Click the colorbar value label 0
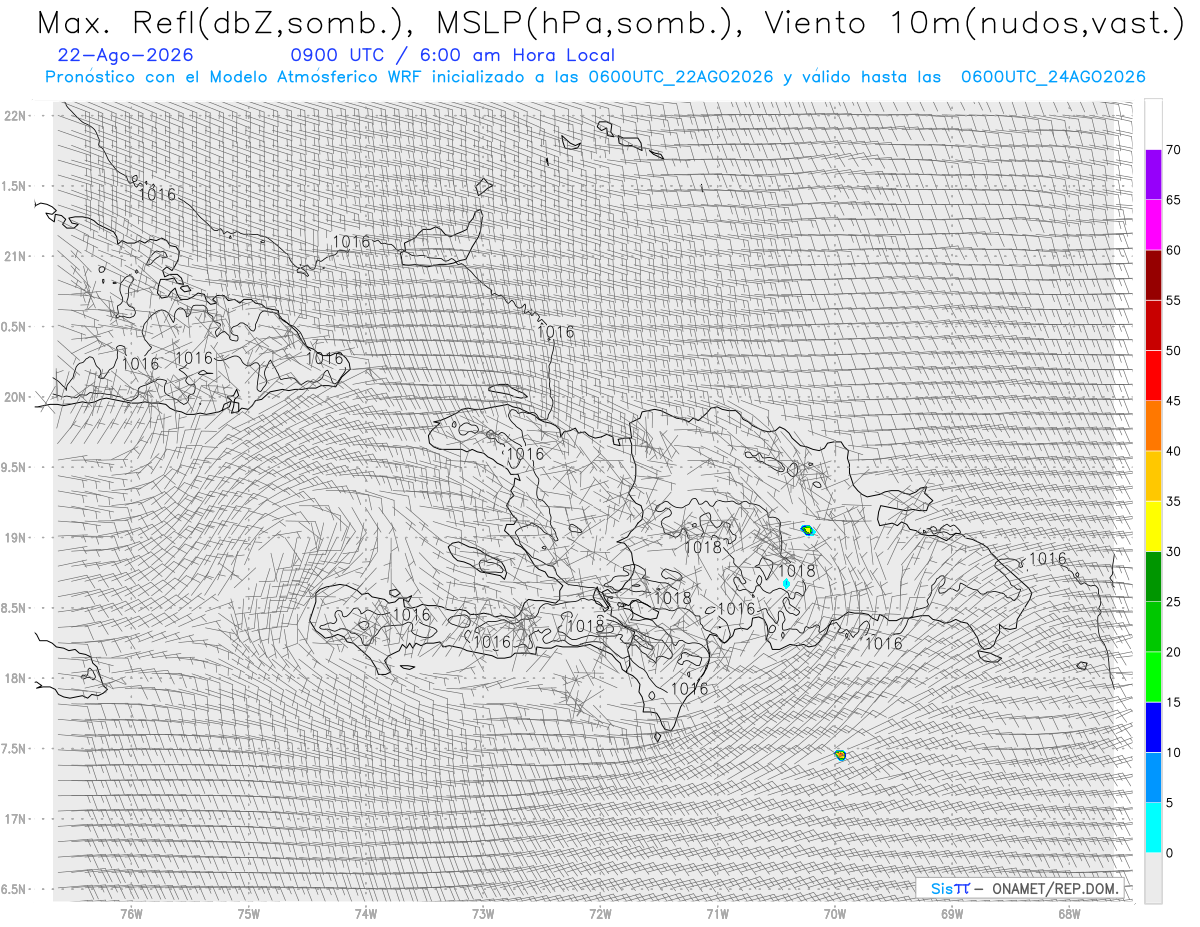The width and height of the screenshot is (1200, 927). (x=1169, y=853)
